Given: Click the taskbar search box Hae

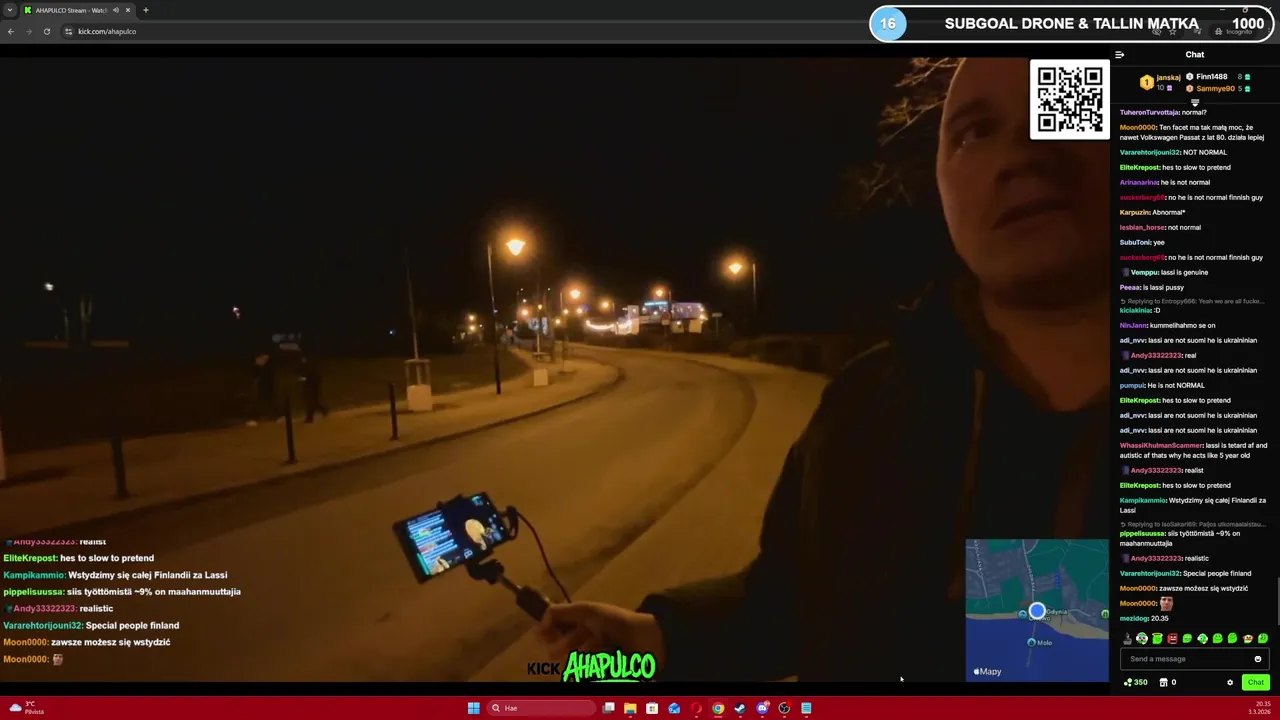Looking at the screenshot, I should (x=541, y=708).
